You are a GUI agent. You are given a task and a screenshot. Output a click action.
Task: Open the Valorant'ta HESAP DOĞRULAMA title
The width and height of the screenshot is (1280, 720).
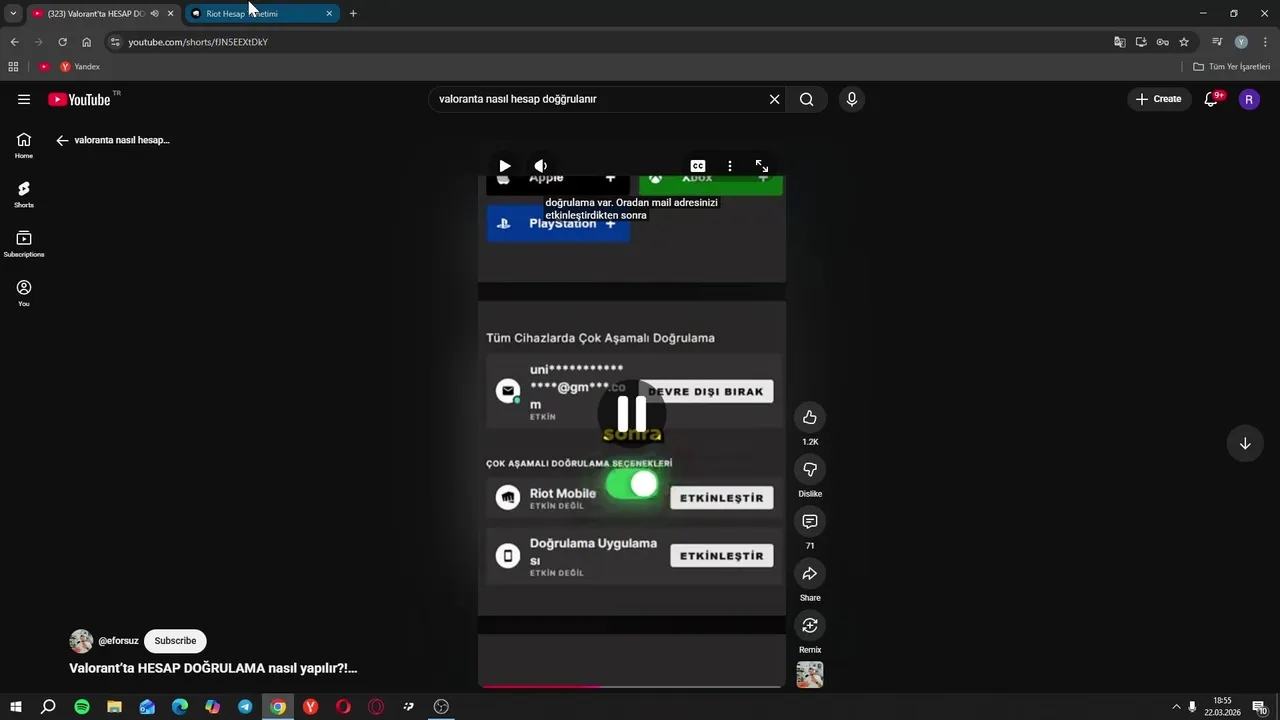point(213,668)
